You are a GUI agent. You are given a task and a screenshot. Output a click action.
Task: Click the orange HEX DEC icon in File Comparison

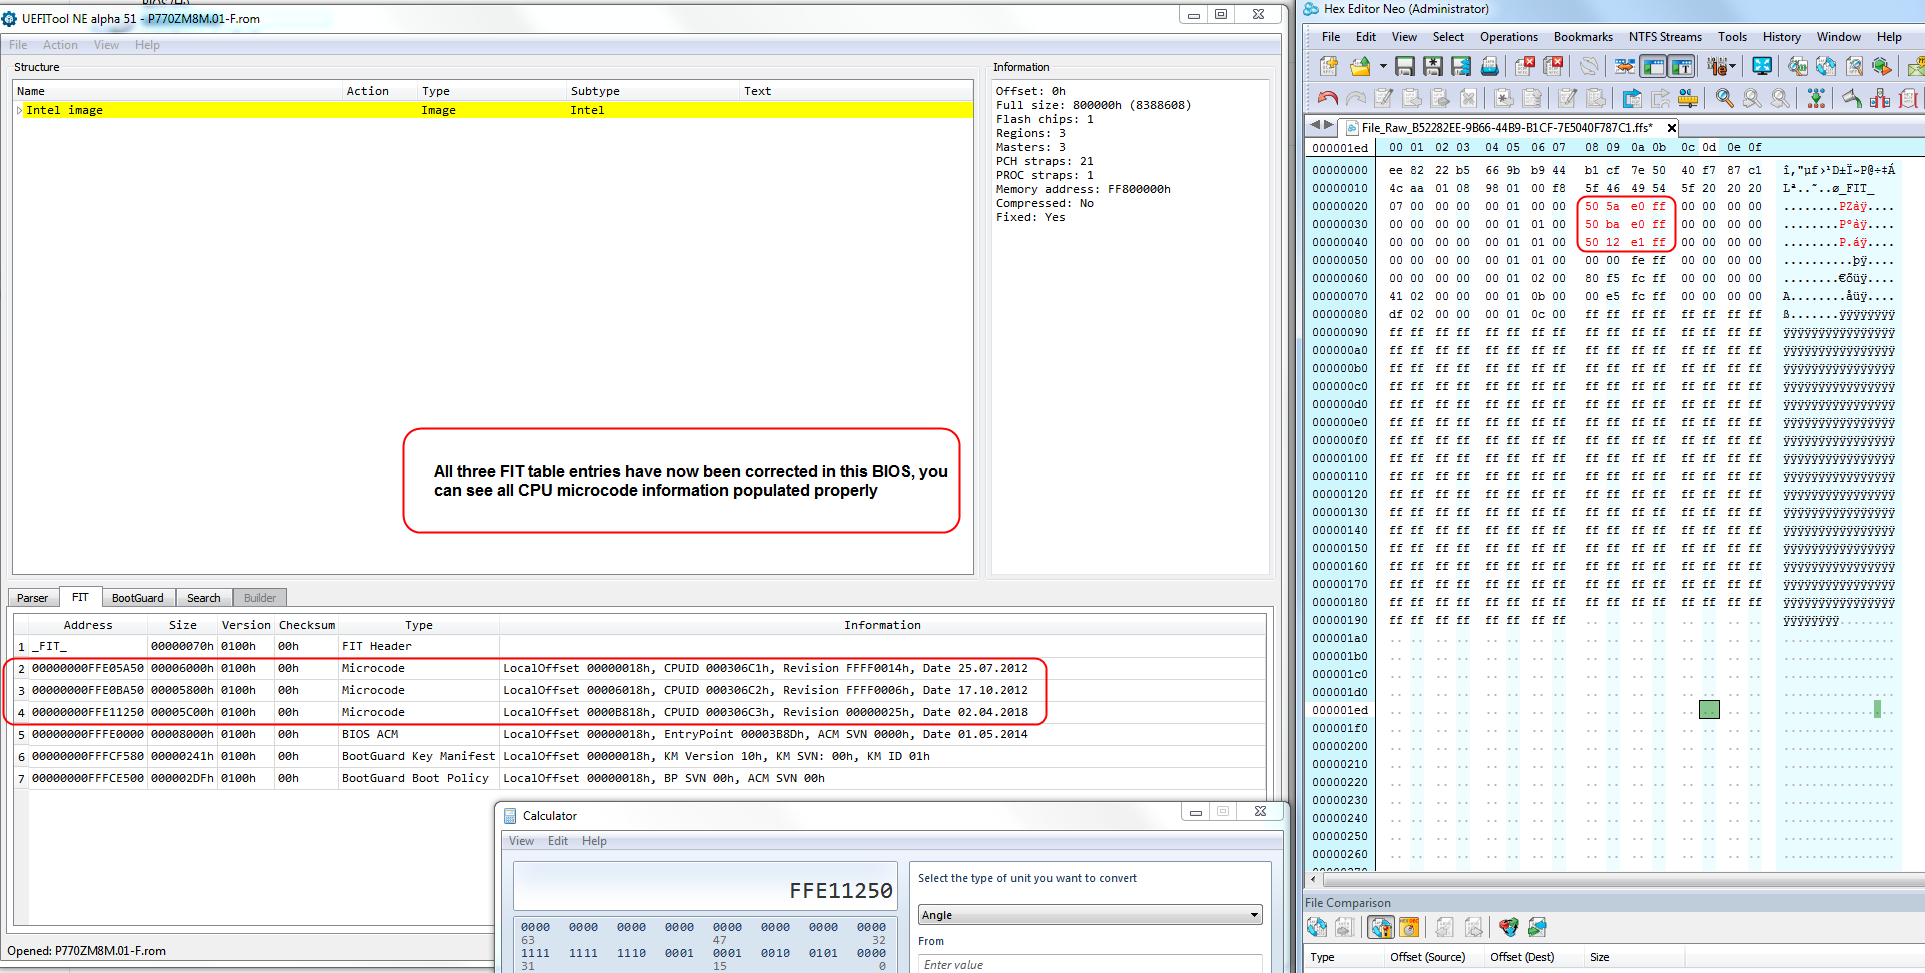coord(1409,927)
